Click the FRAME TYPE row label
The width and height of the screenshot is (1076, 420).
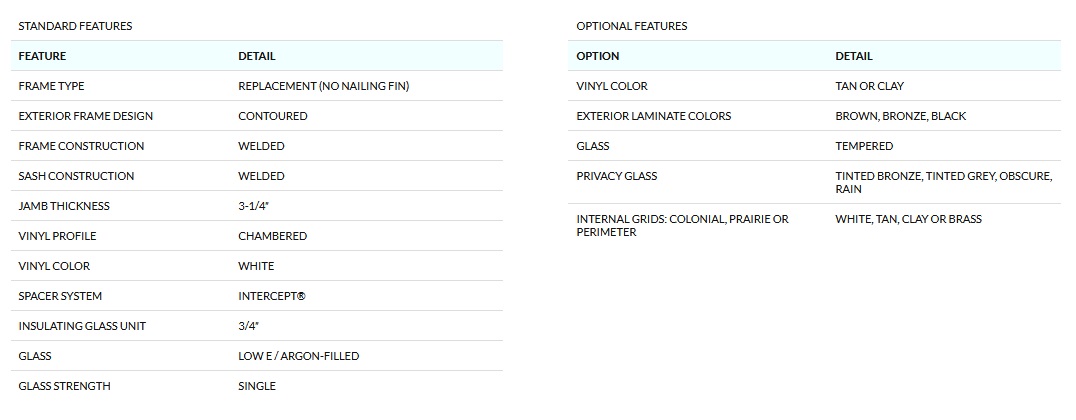click(51, 86)
